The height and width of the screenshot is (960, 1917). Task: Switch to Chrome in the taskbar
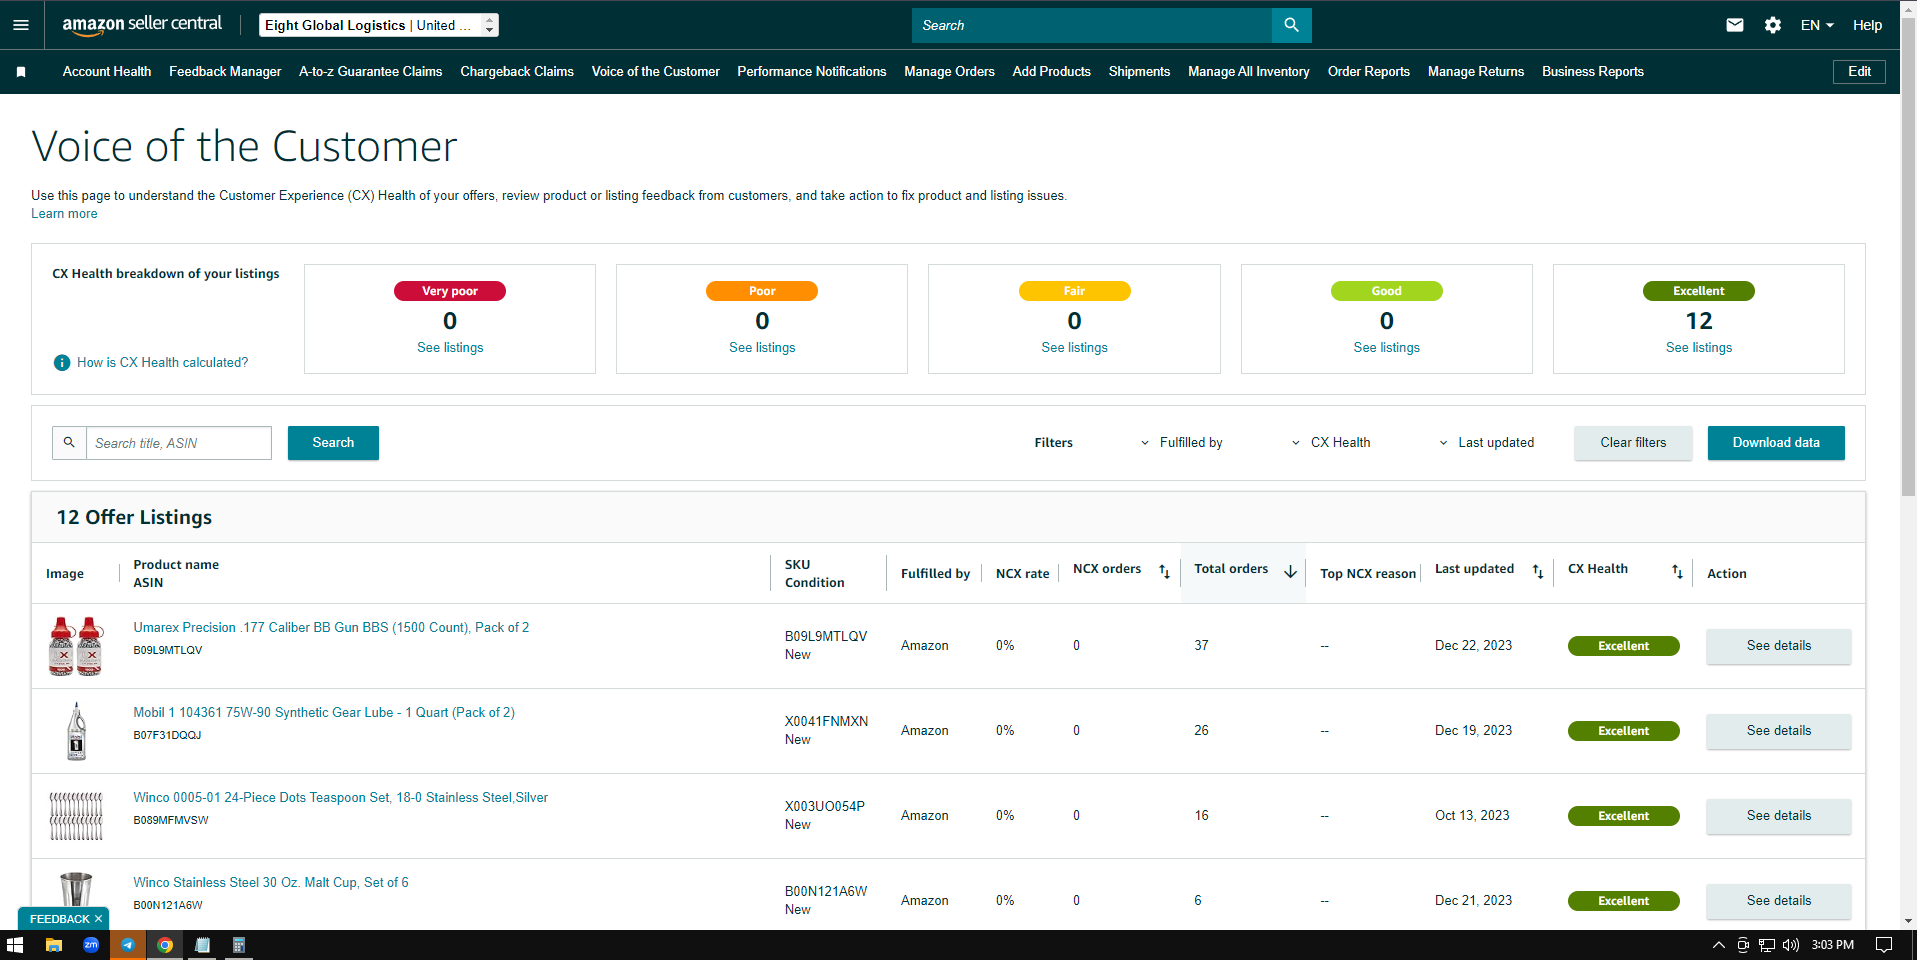[165, 945]
